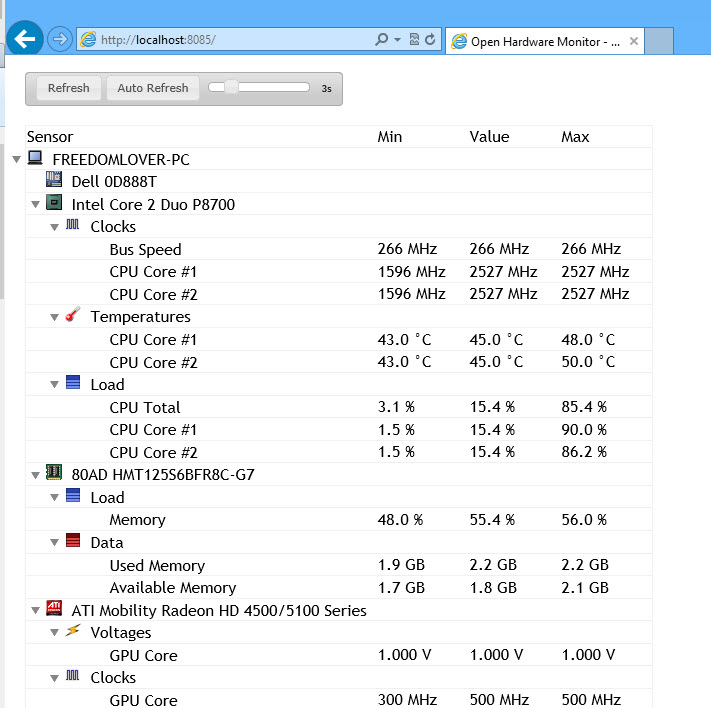711x708 pixels.
Task: Click the red Data icon under memory
Action: (x=73, y=540)
